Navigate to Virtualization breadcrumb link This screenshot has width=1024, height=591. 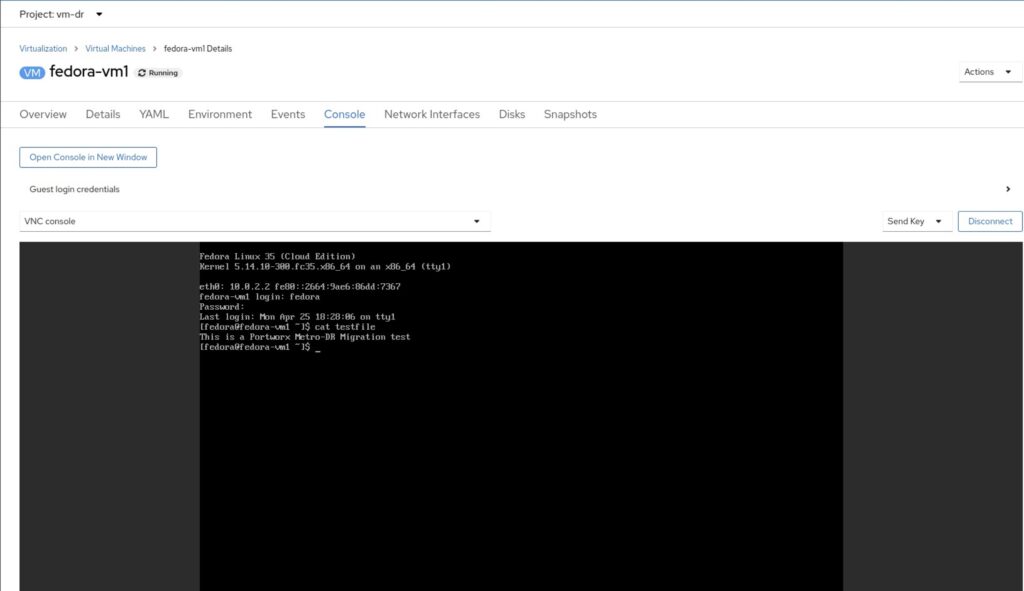(x=43, y=48)
